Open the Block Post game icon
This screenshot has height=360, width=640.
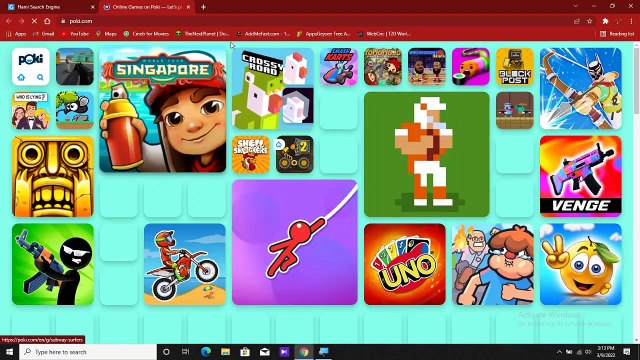point(515,67)
